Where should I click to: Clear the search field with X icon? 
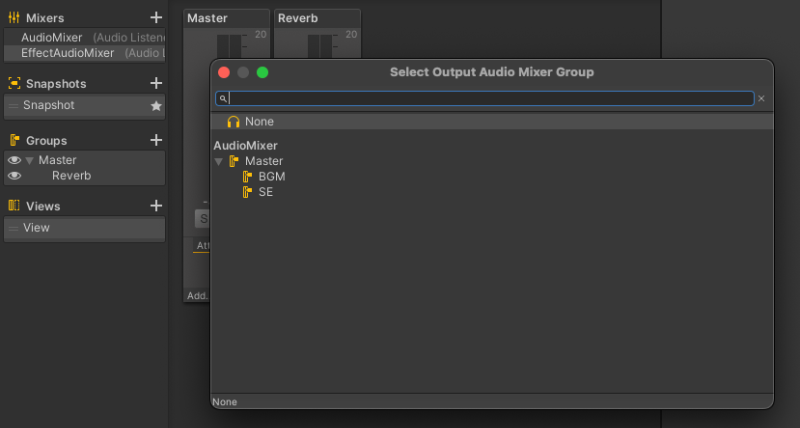coord(761,98)
